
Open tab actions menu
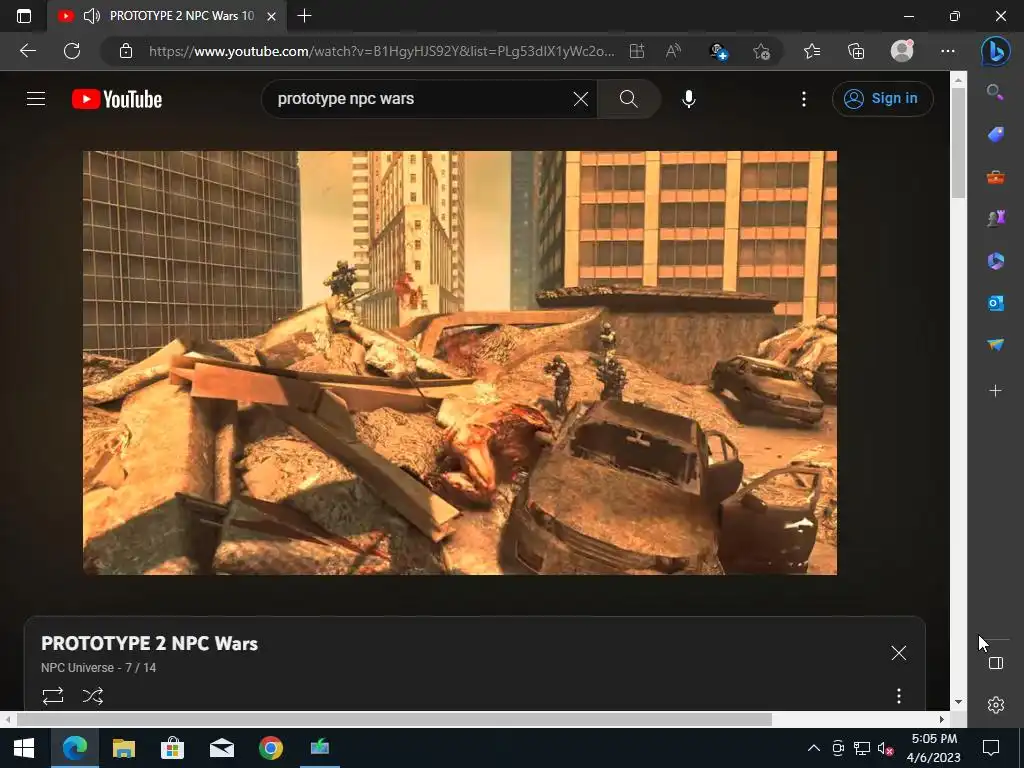pyautogui.click(x=24, y=16)
